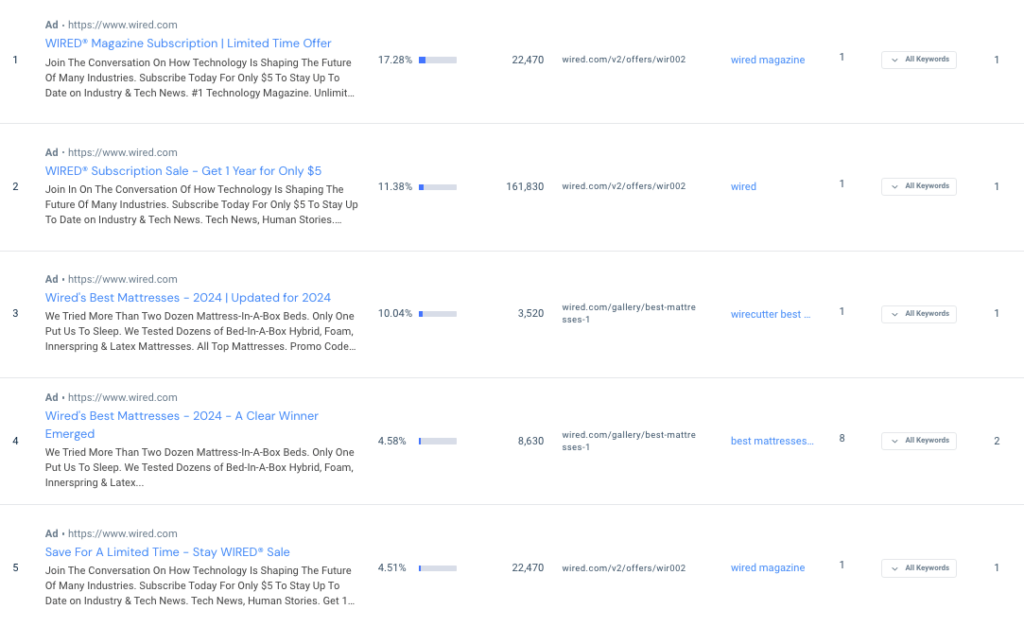Click the 11.38% traffic share bar
Screen dimensions: 1024x627
(437, 187)
